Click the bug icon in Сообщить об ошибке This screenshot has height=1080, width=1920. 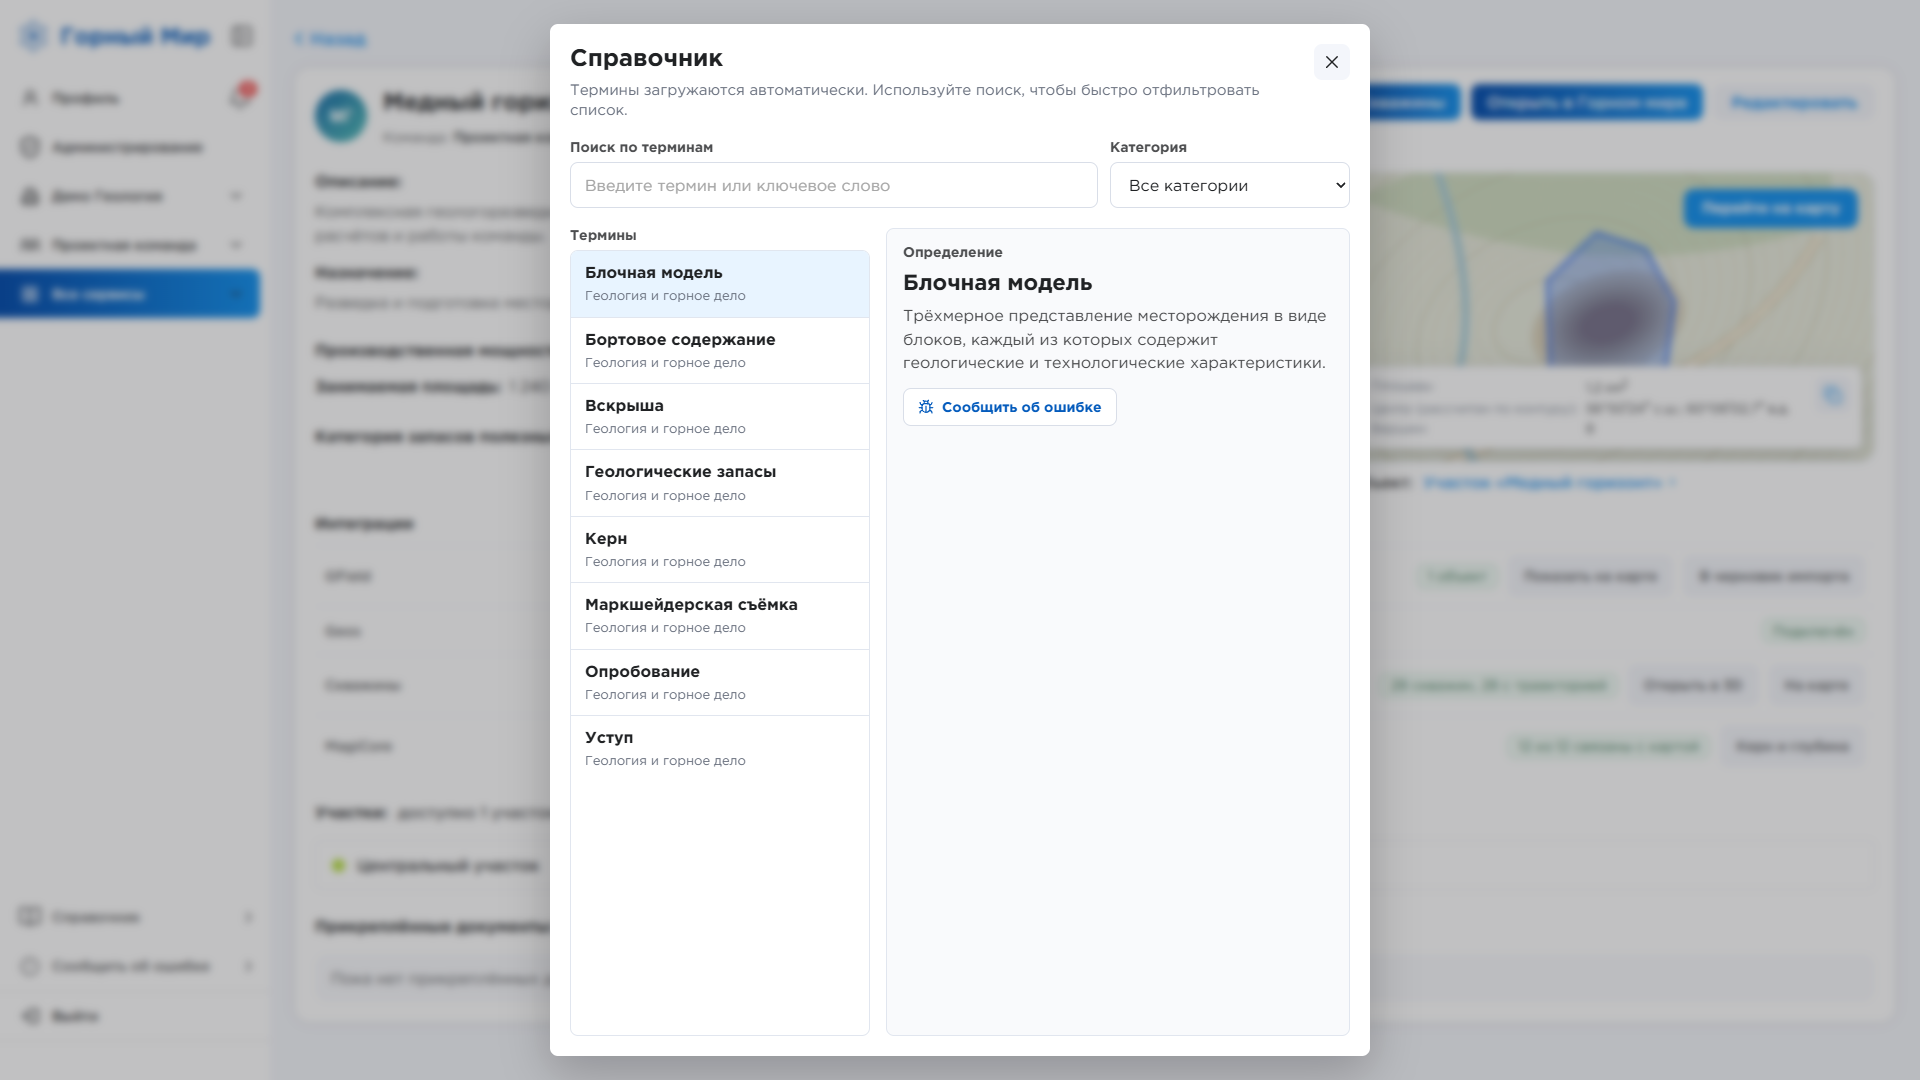(926, 407)
